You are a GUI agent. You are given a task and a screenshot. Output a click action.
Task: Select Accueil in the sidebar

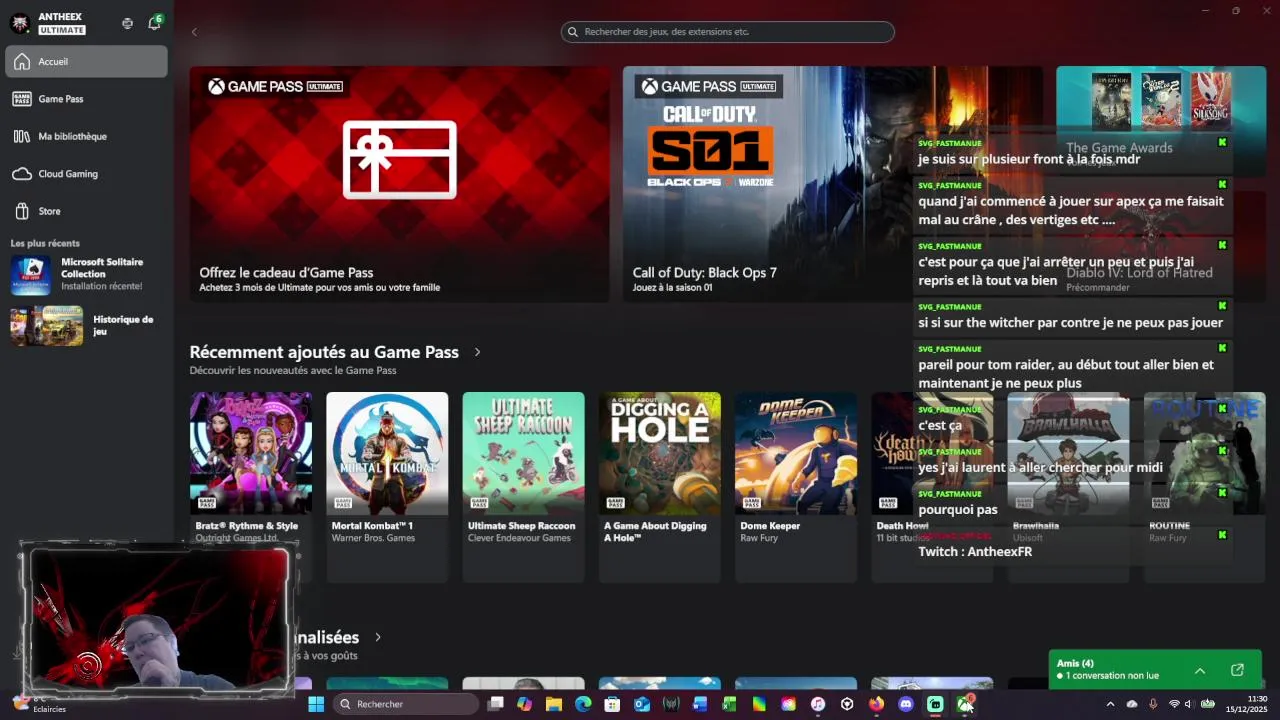coord(86,62)
